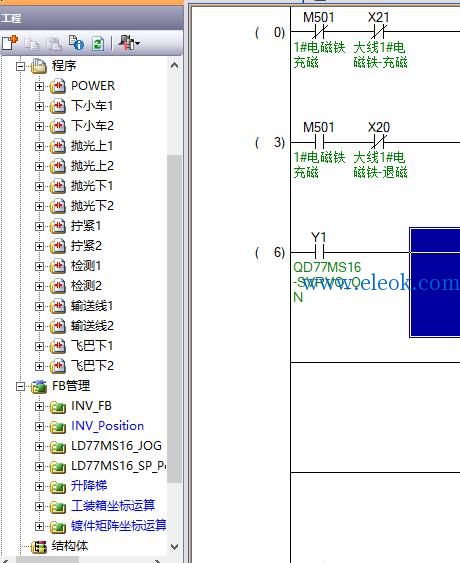Select the 工装箱坐标运算 tree item
The width and height of the screenshot is (460, 563).
click(x=113, y=506)
